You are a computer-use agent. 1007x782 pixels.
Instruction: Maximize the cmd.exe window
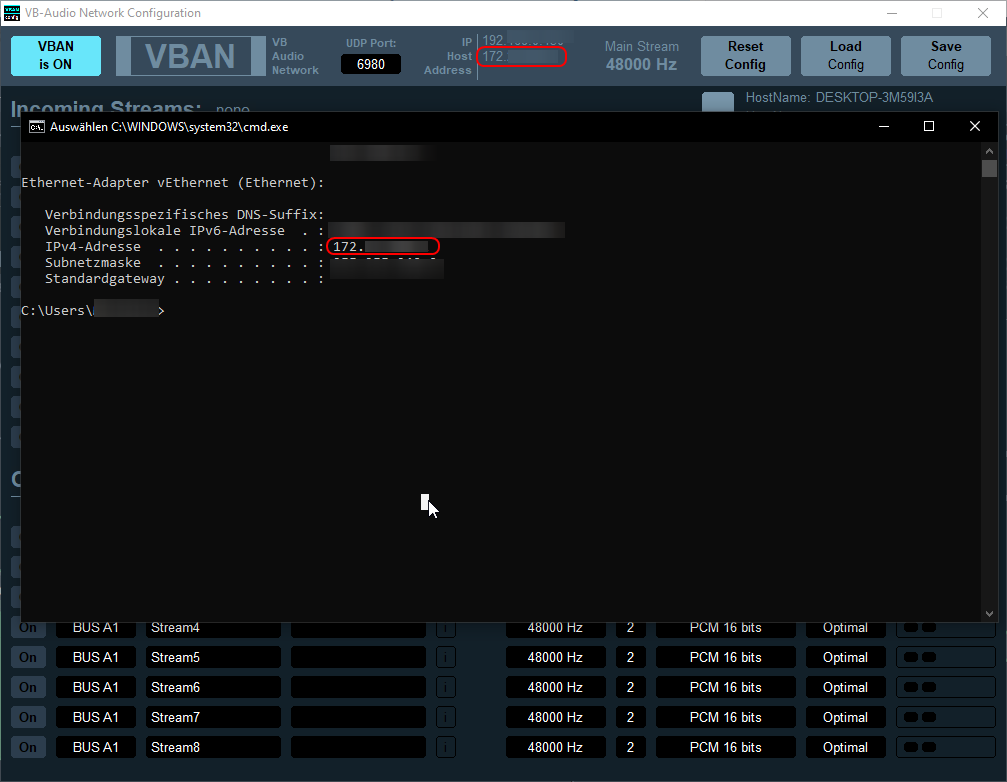click(929, 126)
